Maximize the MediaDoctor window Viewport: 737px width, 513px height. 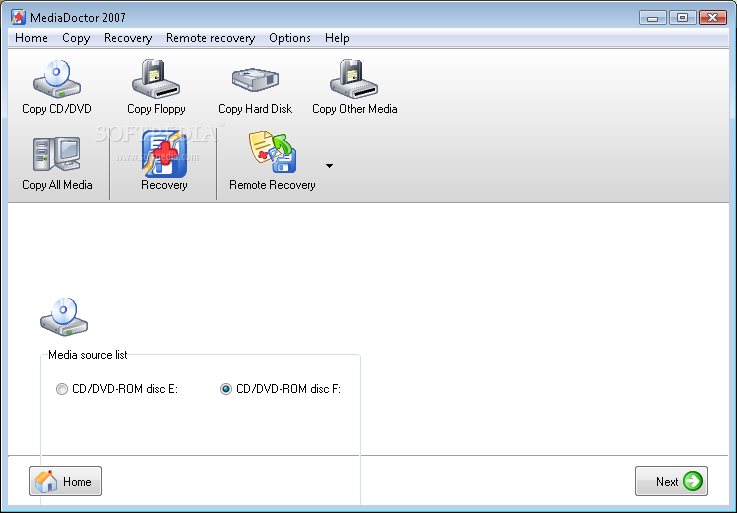pyautogui.click(x=682, y=18)
